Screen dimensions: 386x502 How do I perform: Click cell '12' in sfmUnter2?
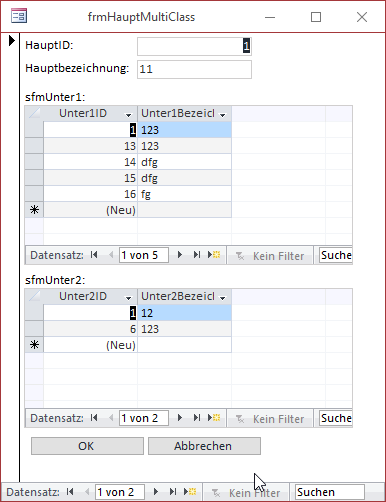pyautogui.click(x=184, y=313)
